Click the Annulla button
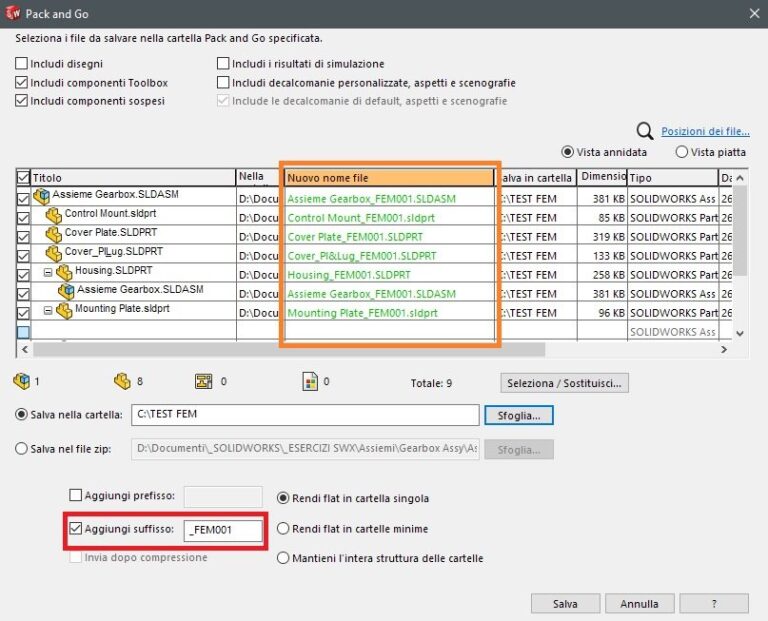The image size is (768, 621). (x=639, y=604)
